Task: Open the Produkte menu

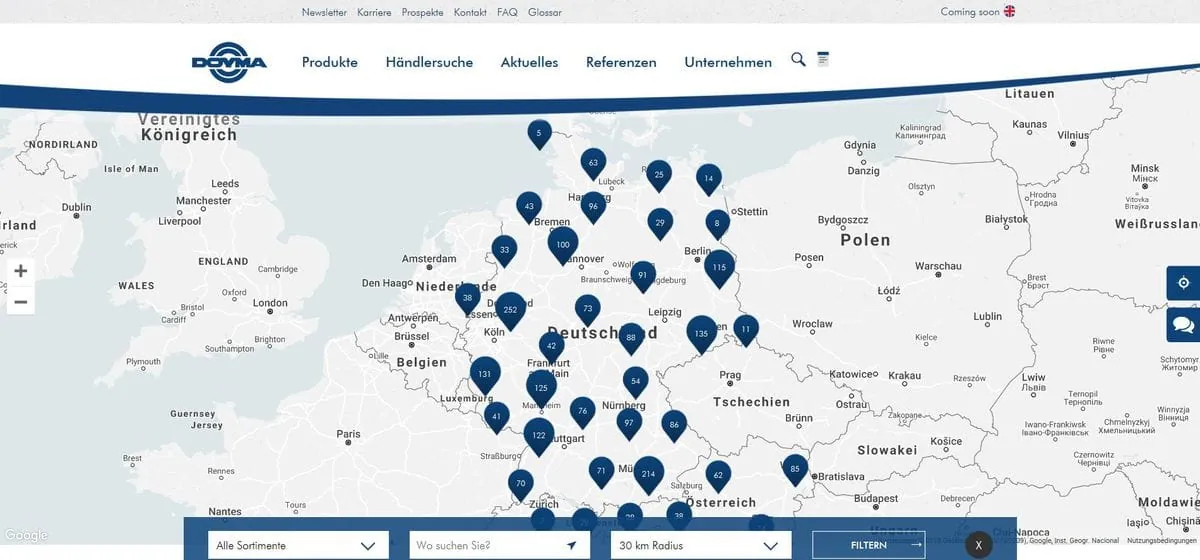Action: coord(330,62)
